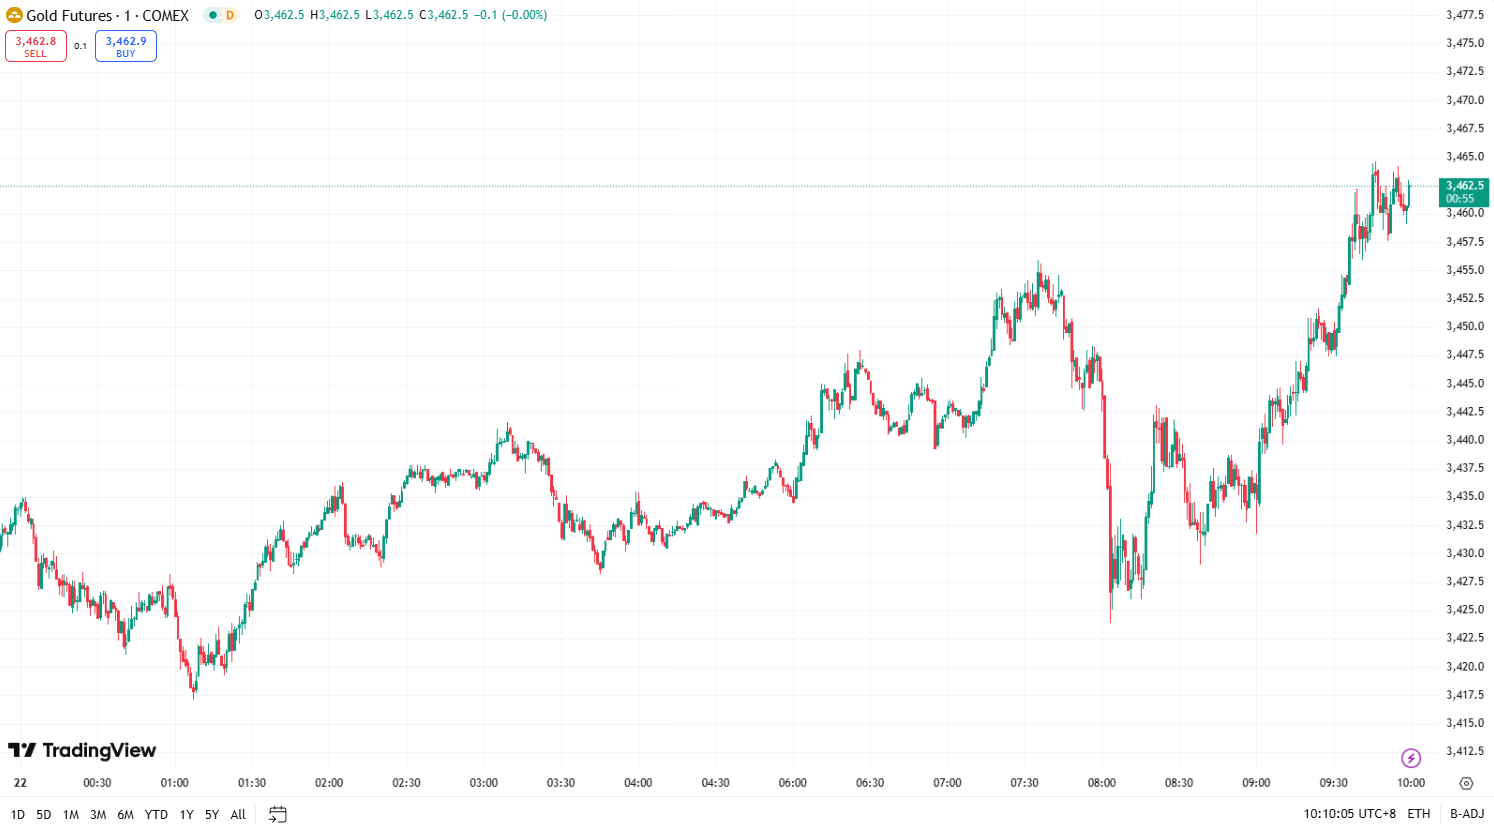
Task: Click the TradingView logo
Action: pyautogui.click(x=83, y=750)
